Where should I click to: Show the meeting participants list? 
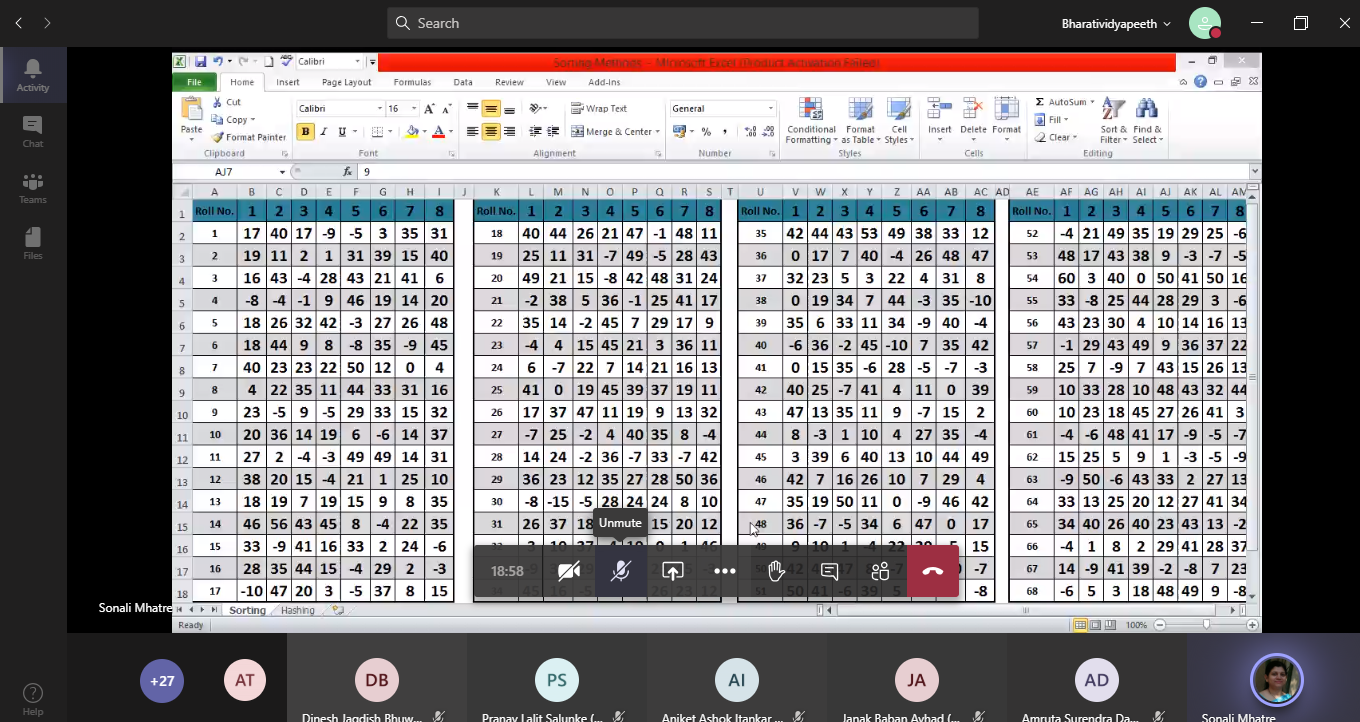coord(881,571)
